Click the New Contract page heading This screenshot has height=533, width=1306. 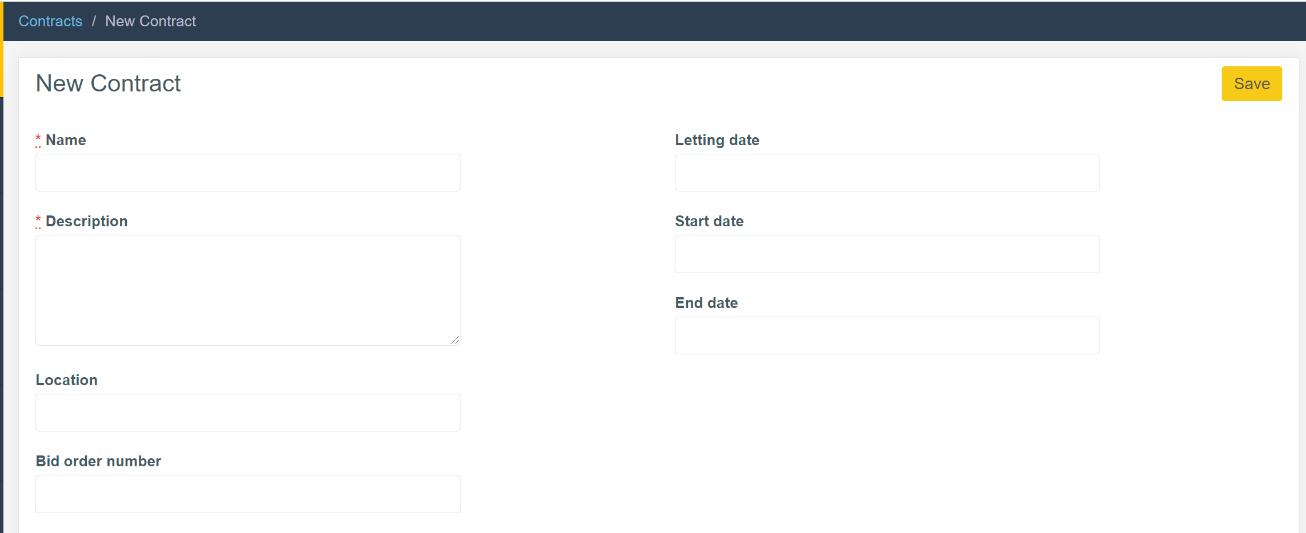(x=108, y=83)
